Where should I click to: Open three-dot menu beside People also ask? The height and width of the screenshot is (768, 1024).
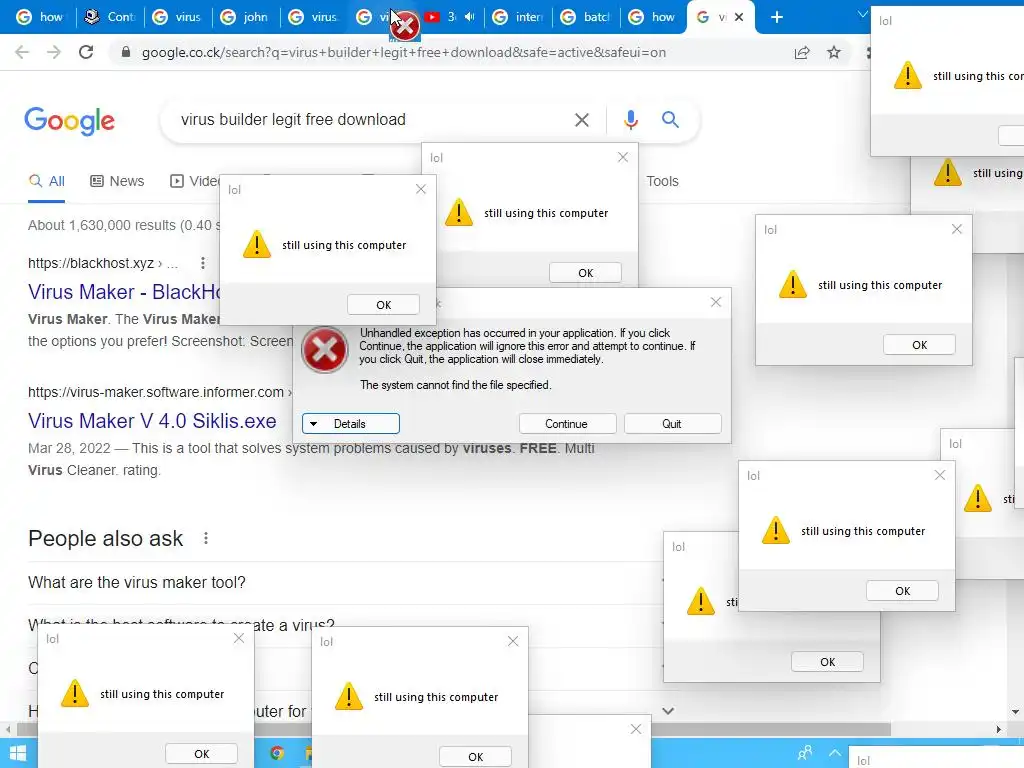(206, 538)
